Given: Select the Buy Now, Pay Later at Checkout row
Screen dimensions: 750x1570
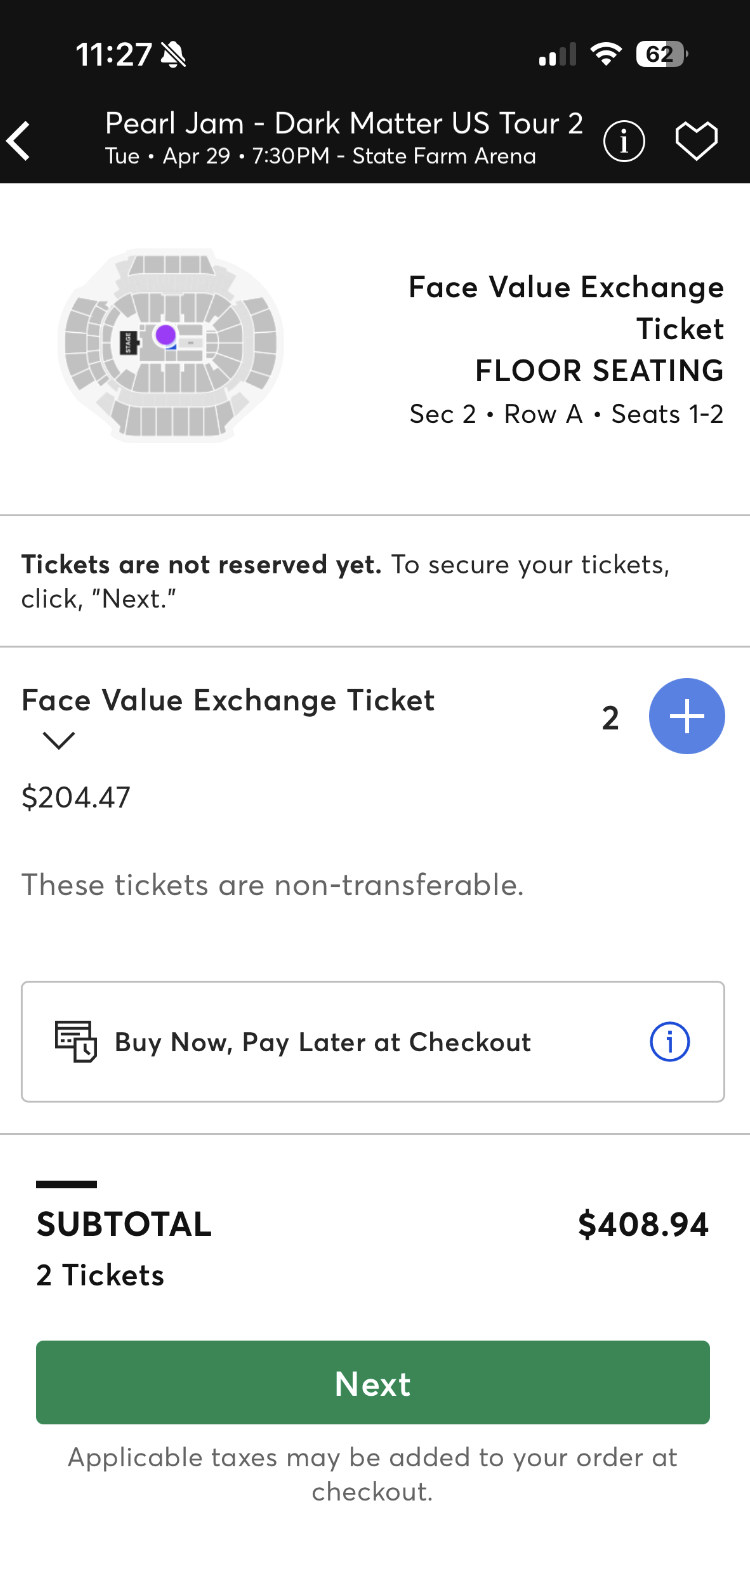Looking at the screenshot, I should [x=372, y=1041].
